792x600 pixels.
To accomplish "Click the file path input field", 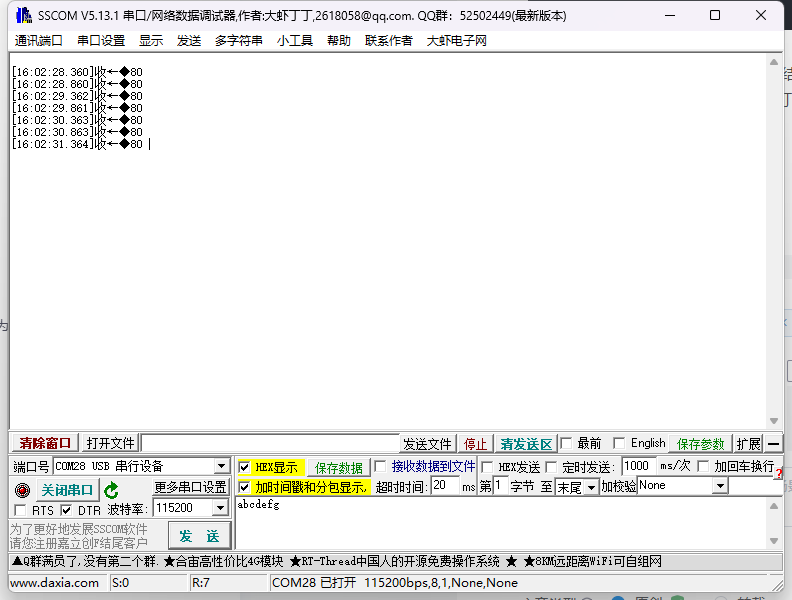I will [x=270, y=443].
